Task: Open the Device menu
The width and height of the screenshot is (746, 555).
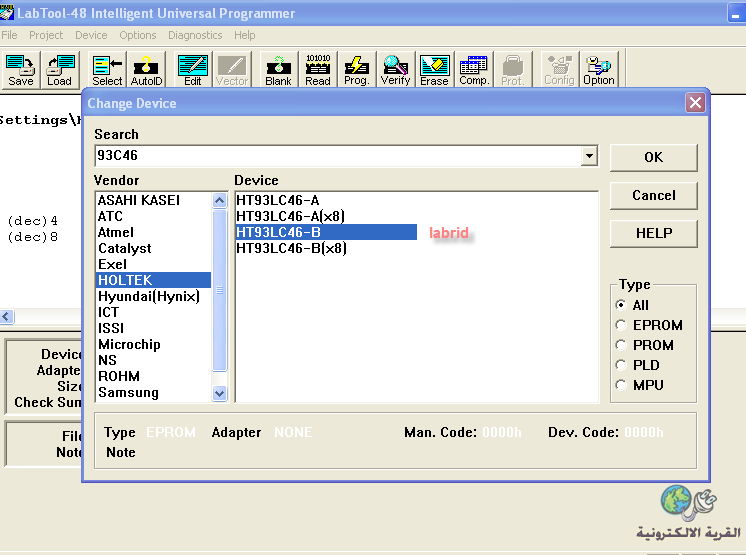Action: 91,35
